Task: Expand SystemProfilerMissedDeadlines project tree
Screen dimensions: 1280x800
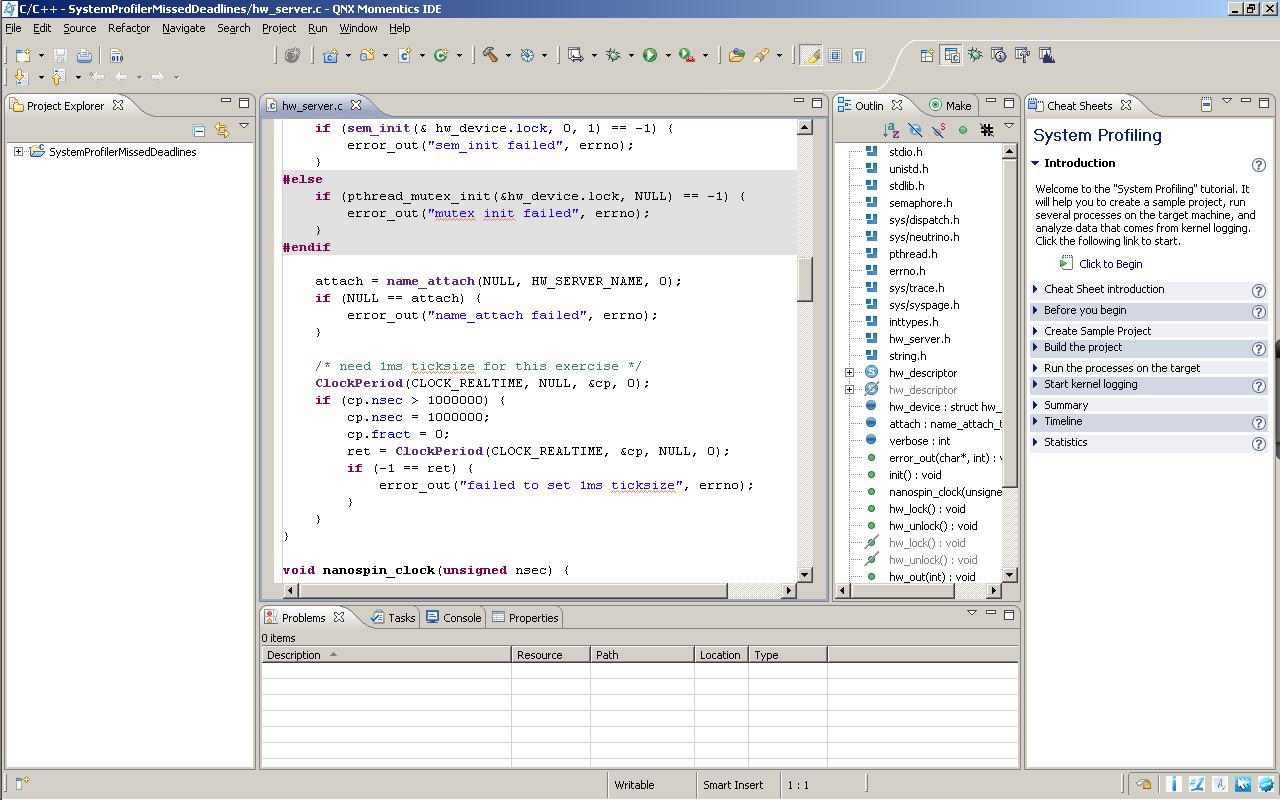Action: (18, 152)
